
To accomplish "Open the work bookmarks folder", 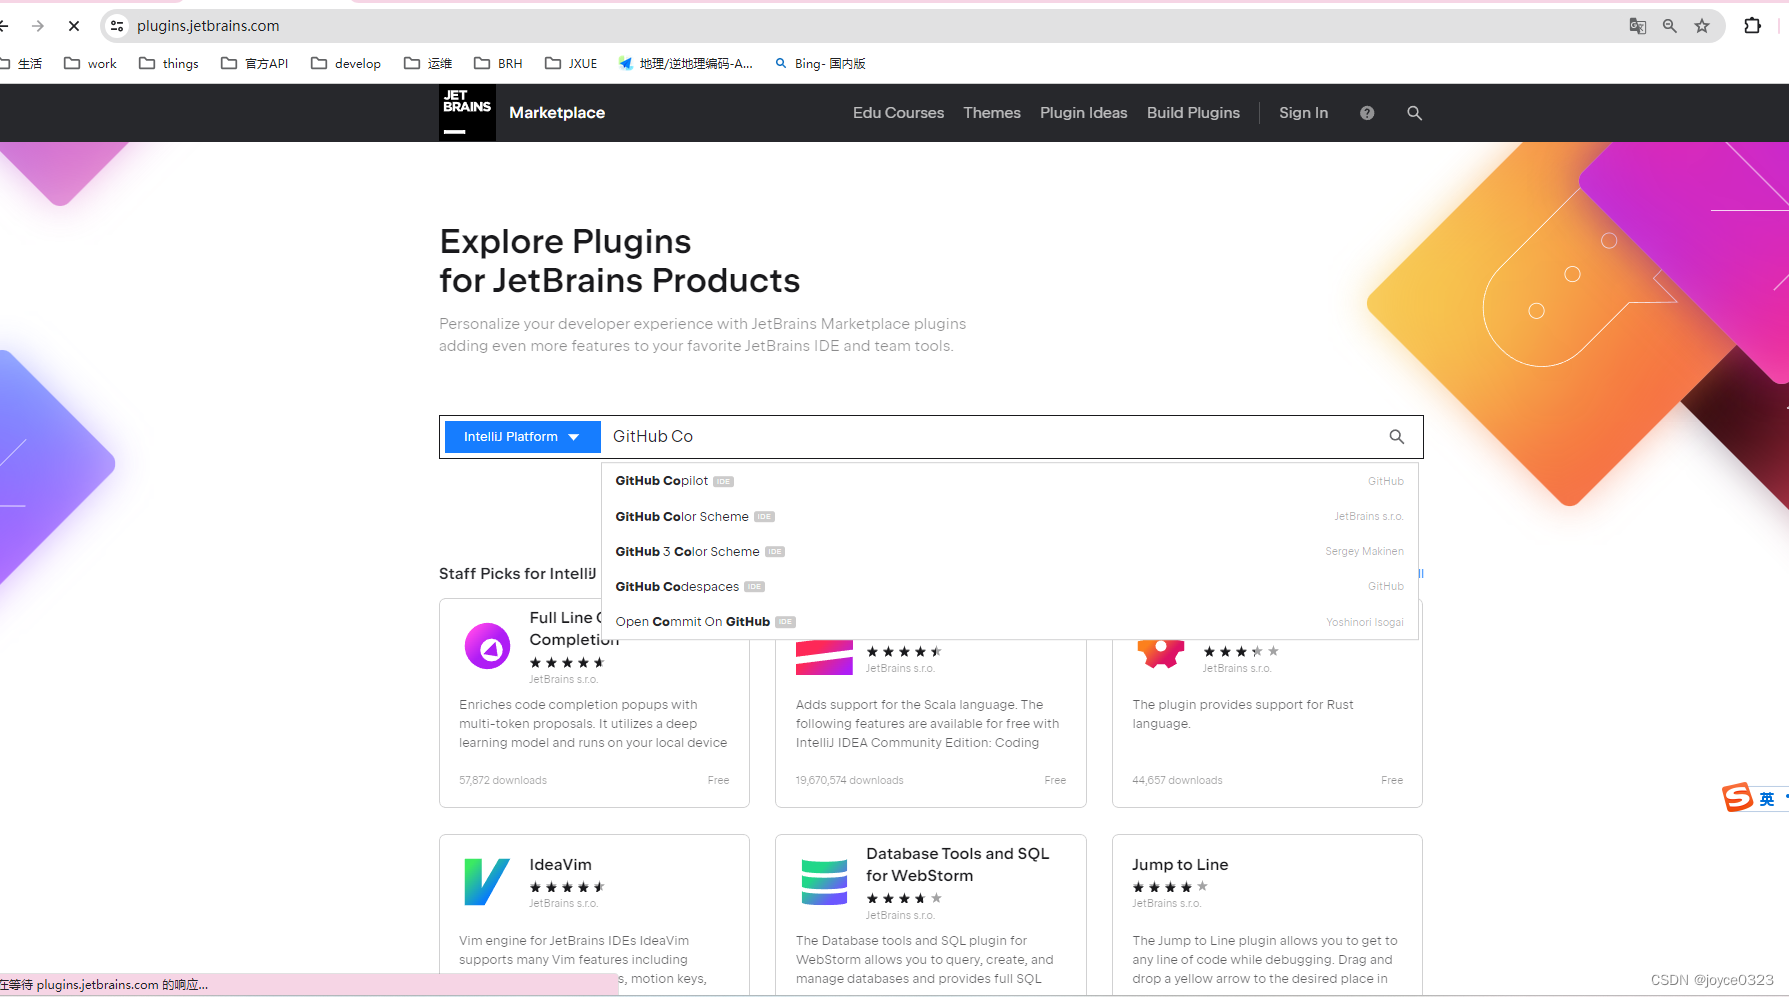I will pyautogui.click(x=90, y=63).
